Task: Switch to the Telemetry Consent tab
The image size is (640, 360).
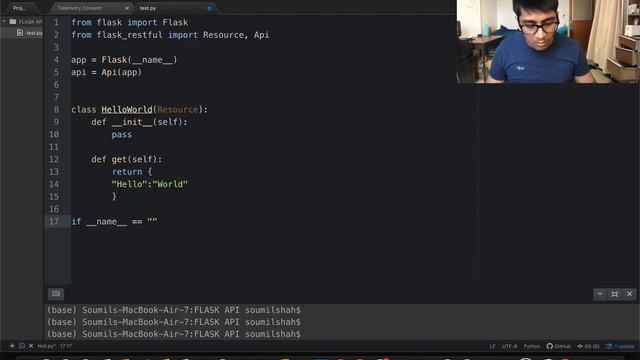Action: (x=80, y=8)
